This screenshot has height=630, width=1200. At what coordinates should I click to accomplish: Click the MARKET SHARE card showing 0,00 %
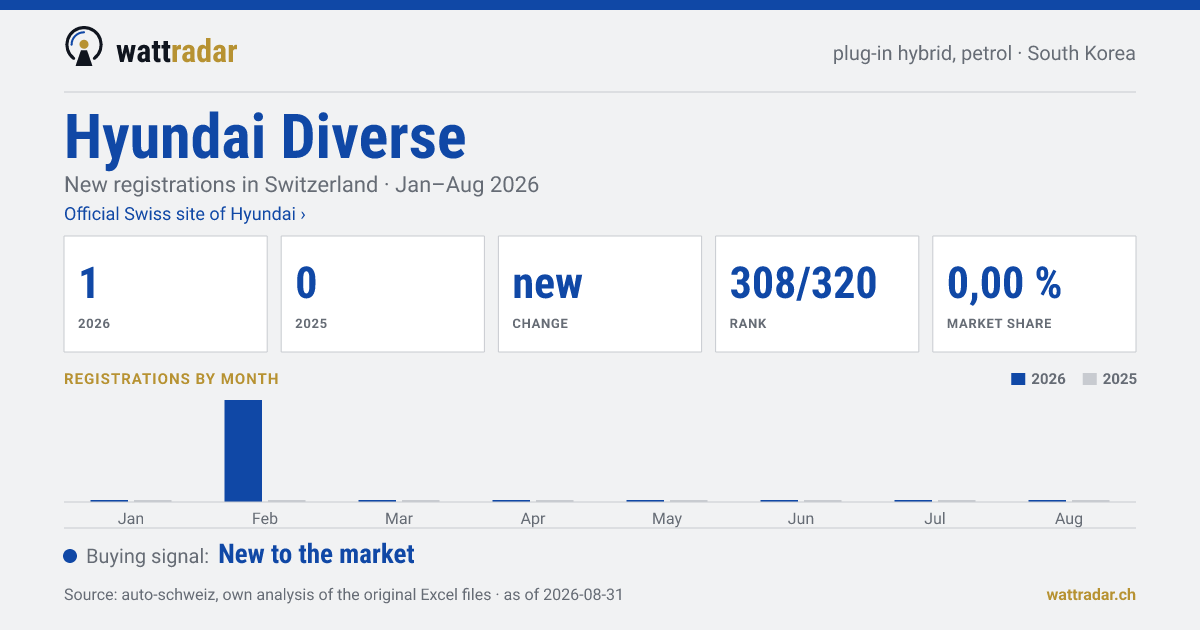pos(1034,294)
